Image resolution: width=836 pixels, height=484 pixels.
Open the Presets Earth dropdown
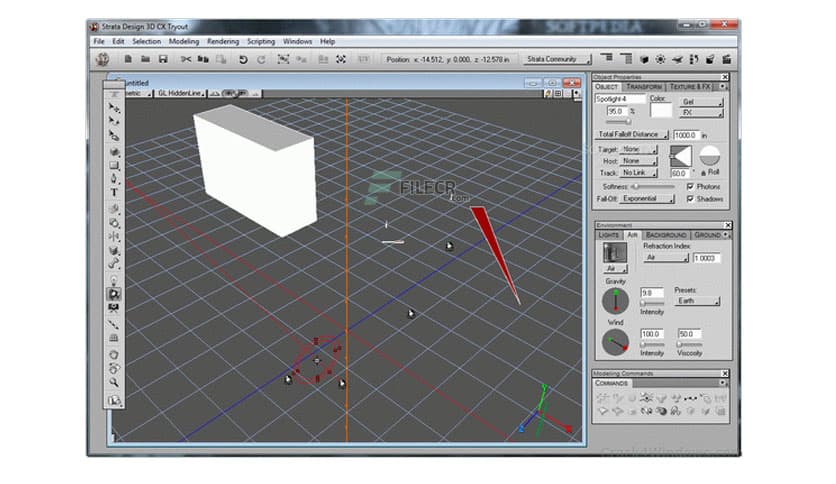pyautogui.click(x=697, y=301)
